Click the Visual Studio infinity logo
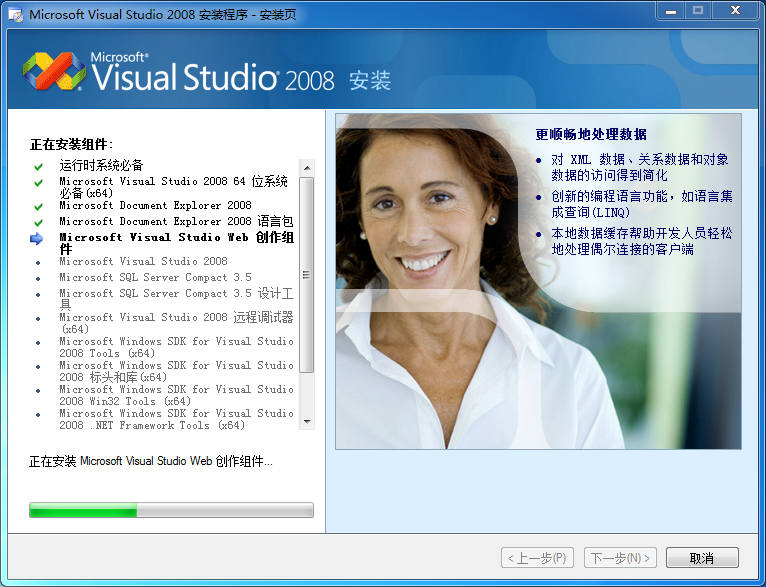The height and width of the screenshot is (587, 766). coord(54,71)
